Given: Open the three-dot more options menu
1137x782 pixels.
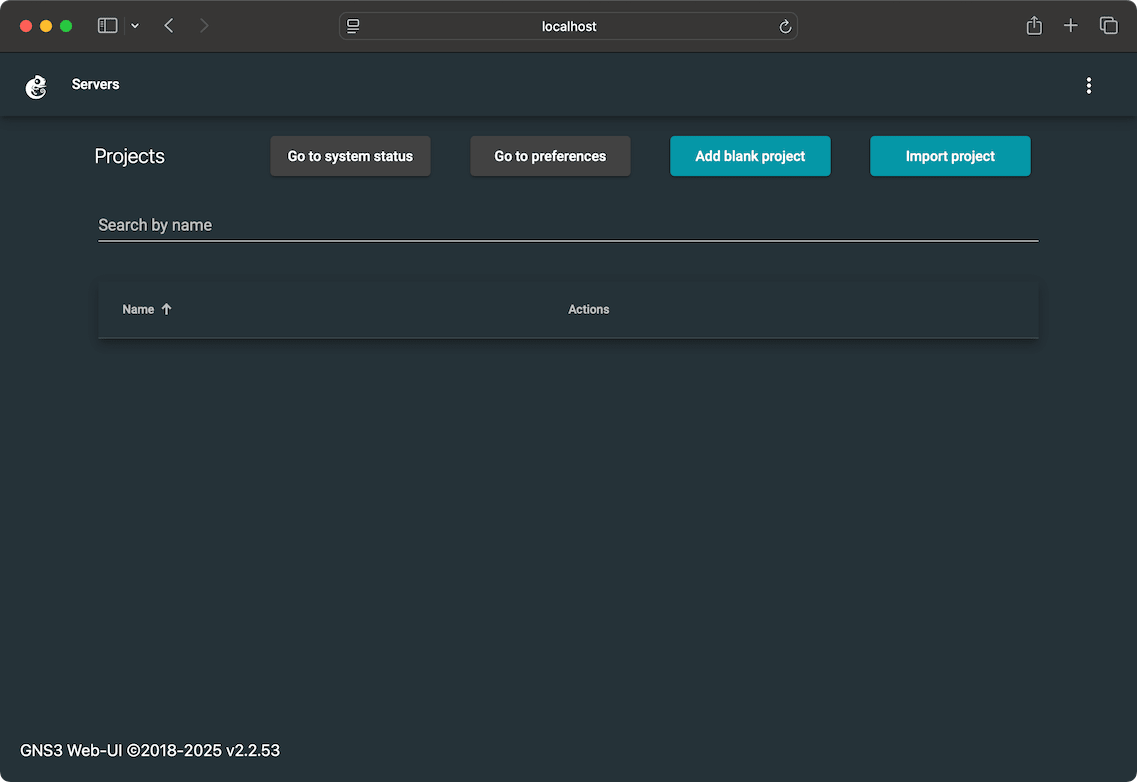Looking at the screenshot, I should coord(1088,86).
